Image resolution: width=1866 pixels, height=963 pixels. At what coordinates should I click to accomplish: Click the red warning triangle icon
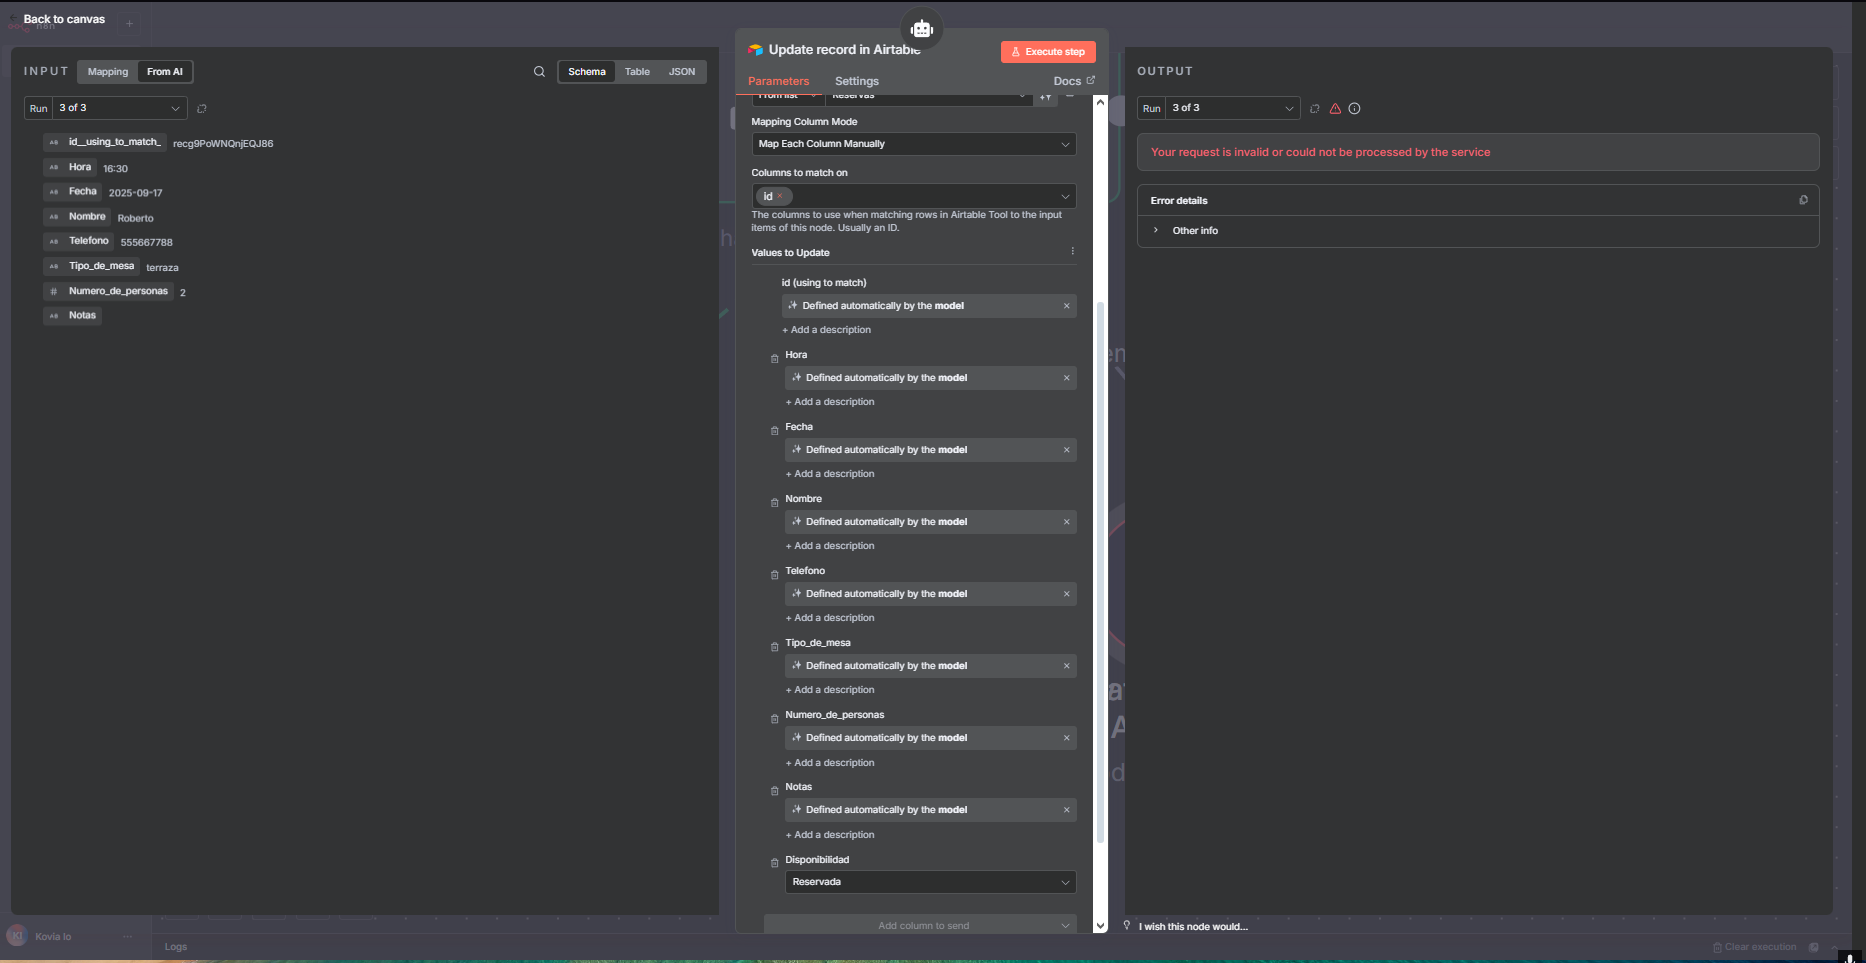point(1335,109)
